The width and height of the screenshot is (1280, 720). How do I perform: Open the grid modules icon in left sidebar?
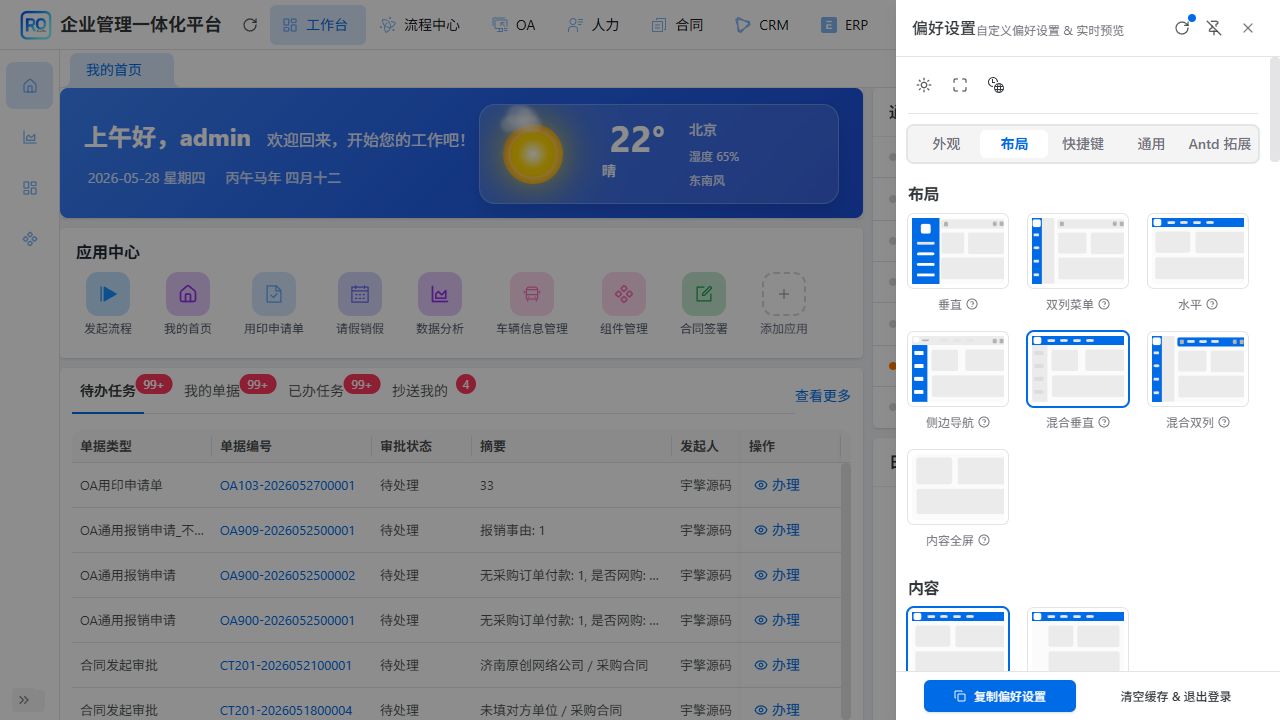(x=30, y=188)
